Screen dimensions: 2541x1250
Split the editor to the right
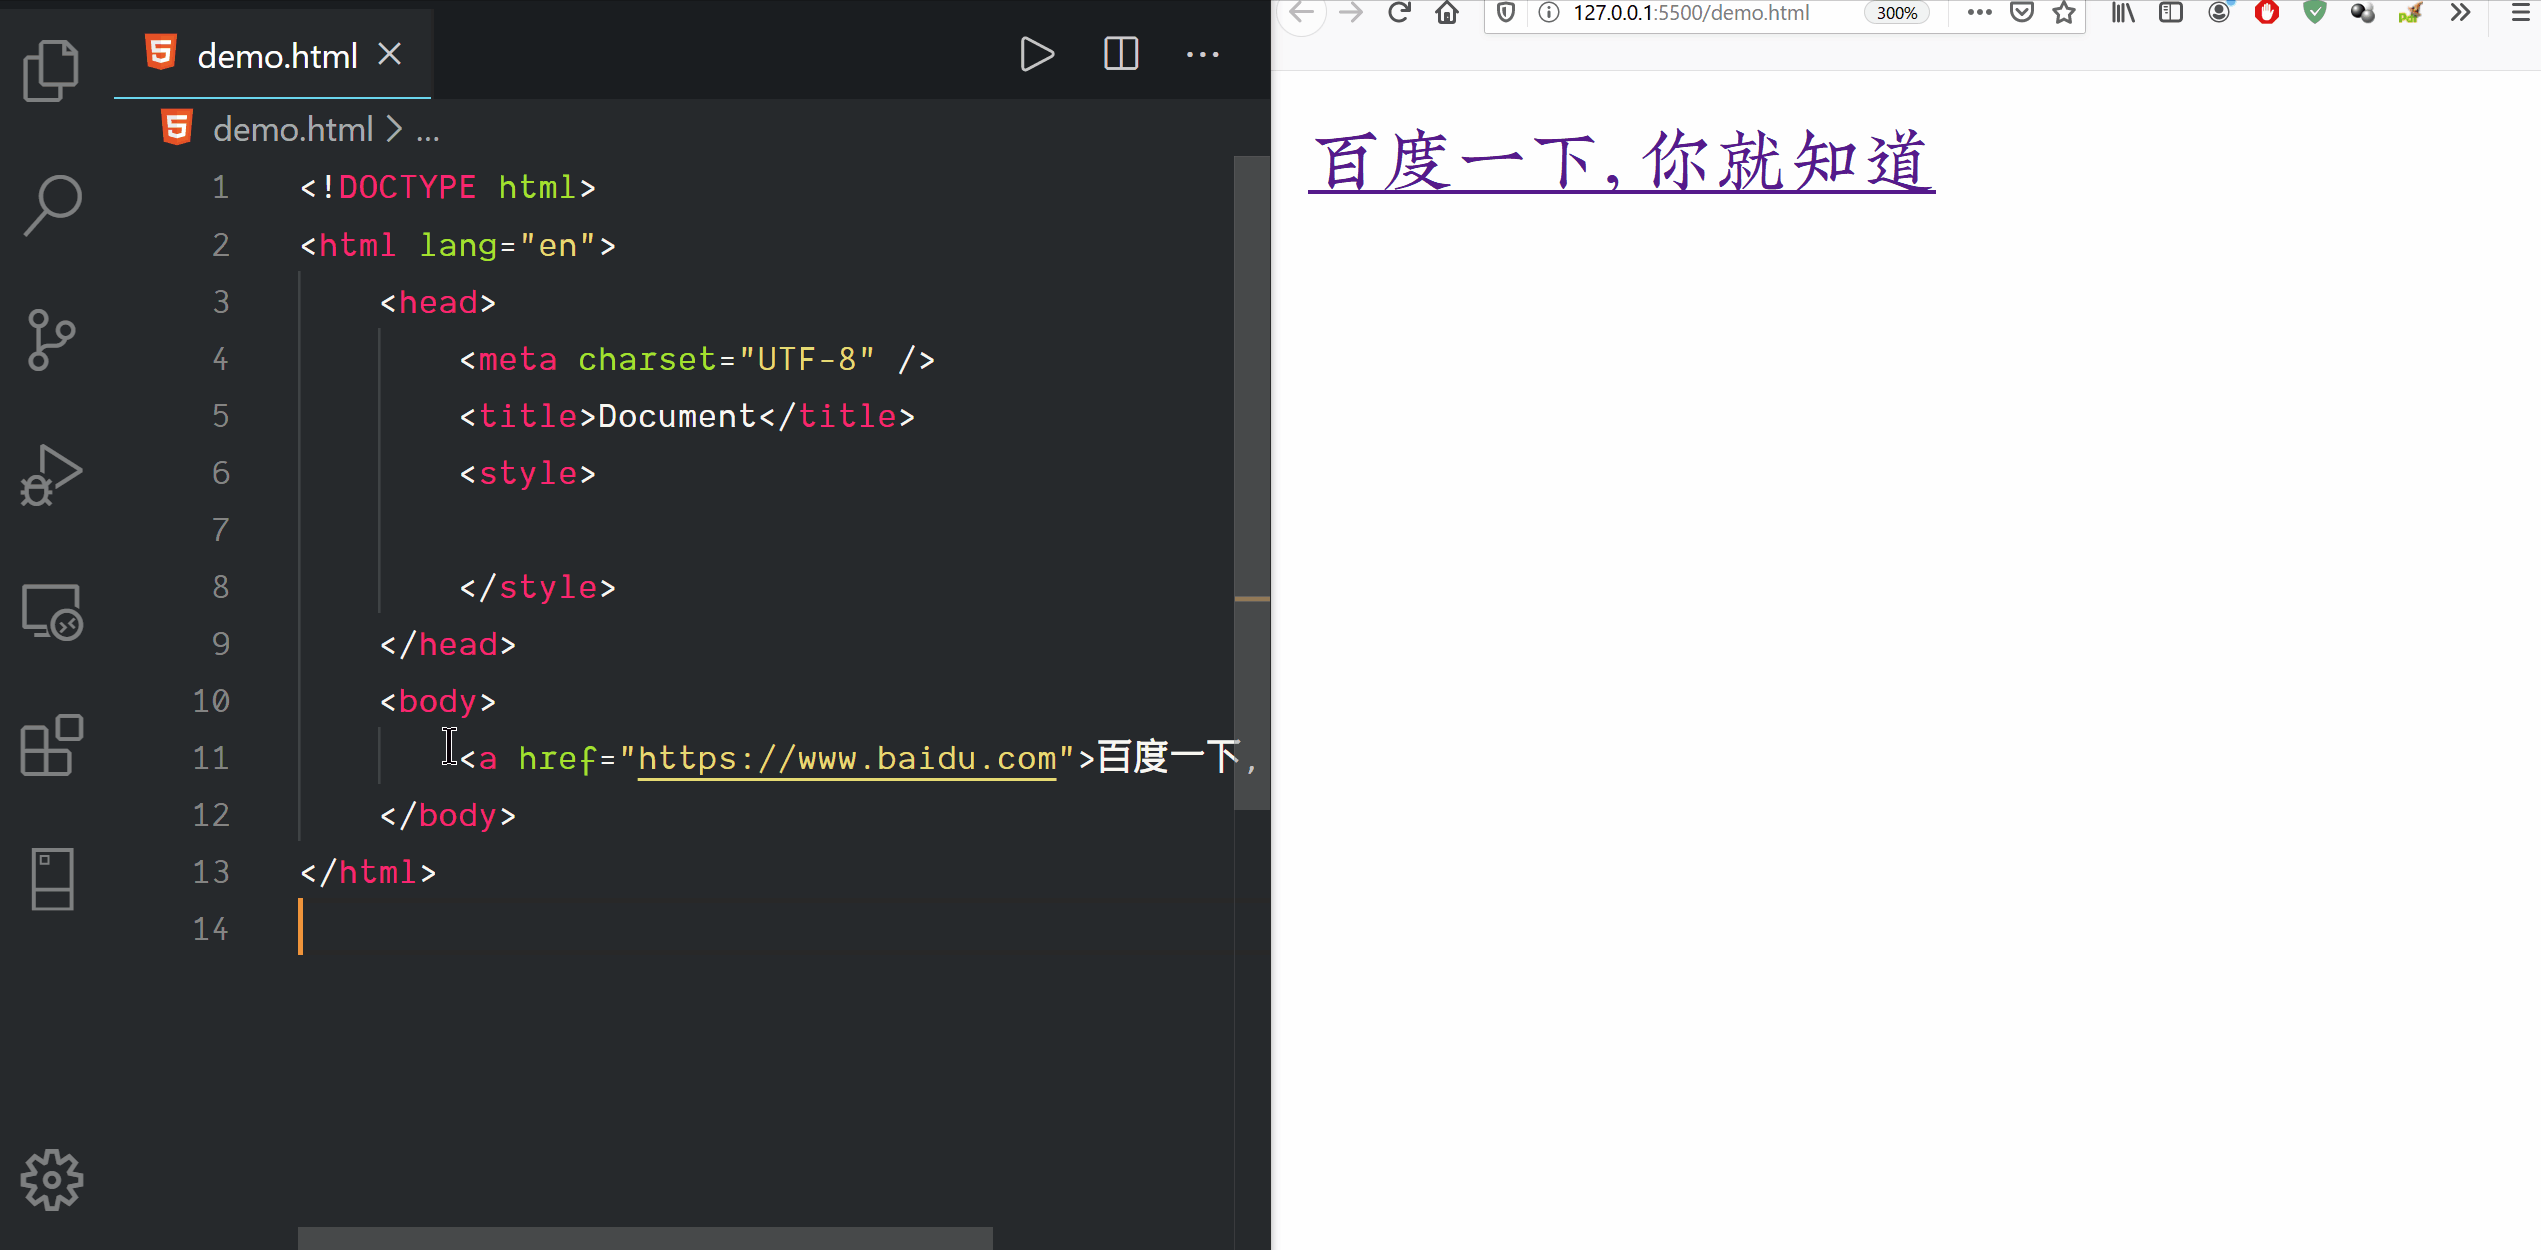(1120, 54)
